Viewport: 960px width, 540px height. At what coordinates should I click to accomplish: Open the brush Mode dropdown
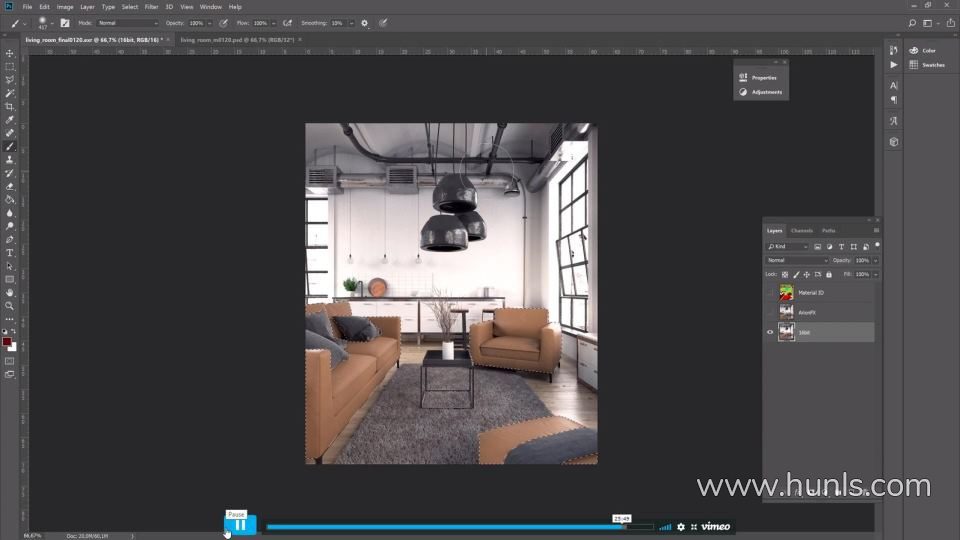click(127, 22)
